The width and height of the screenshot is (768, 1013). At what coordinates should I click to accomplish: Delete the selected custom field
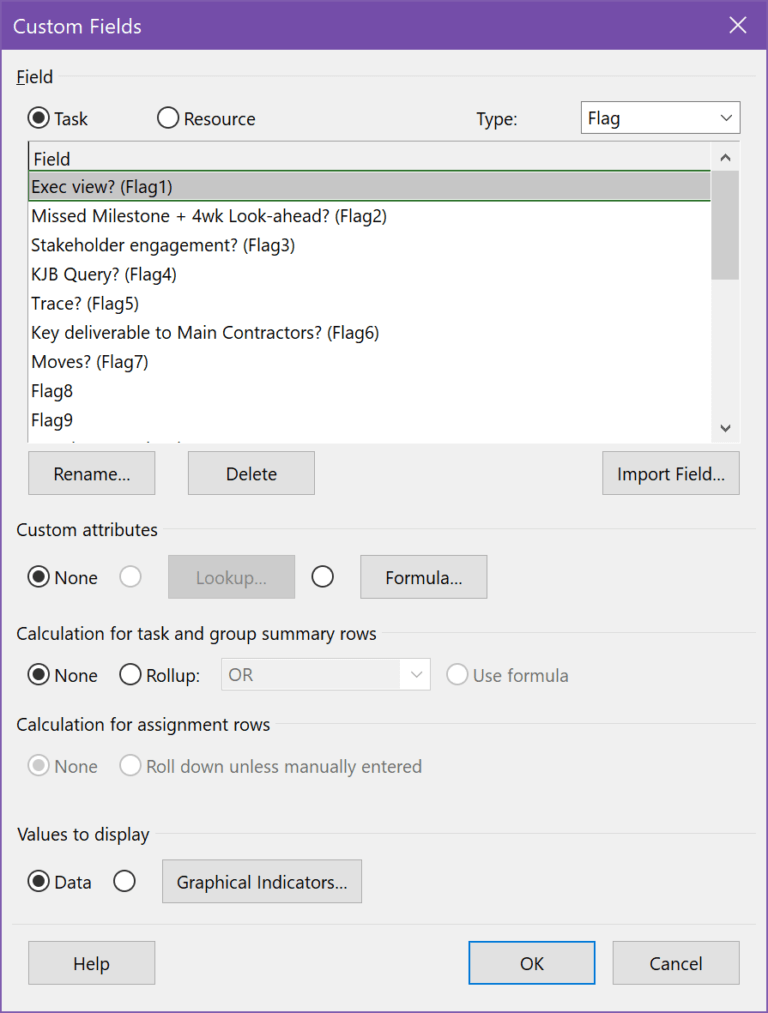point(250,473)
